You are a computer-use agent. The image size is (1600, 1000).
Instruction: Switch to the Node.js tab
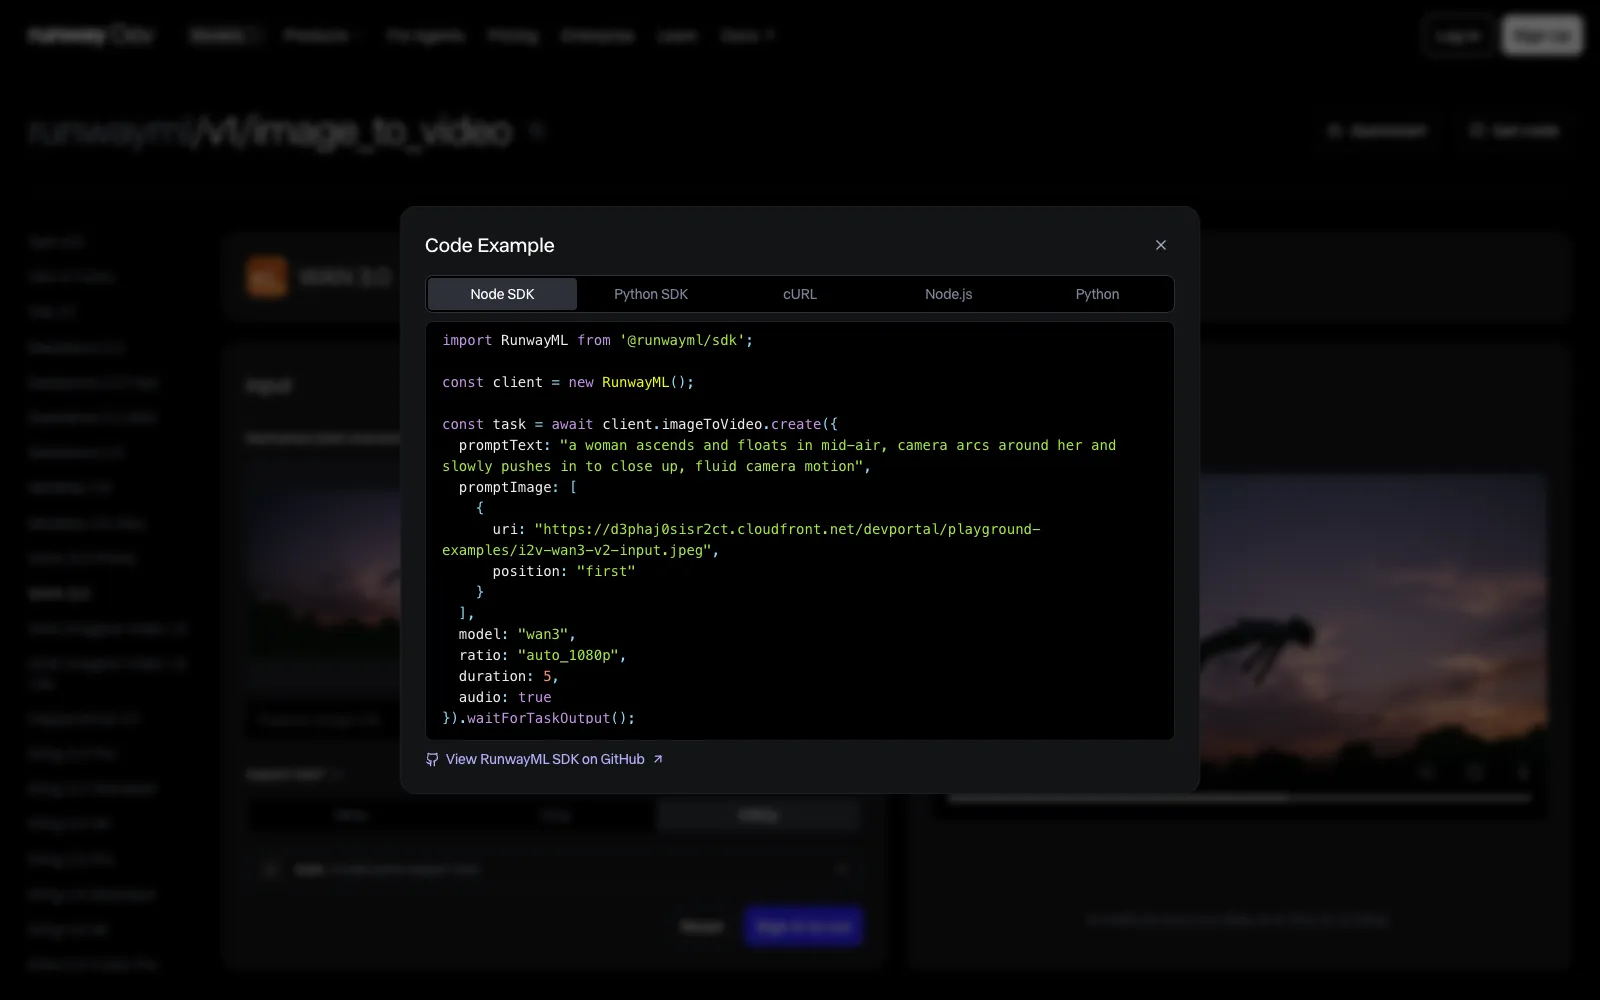pyautogui.click(x=948, y=294)
